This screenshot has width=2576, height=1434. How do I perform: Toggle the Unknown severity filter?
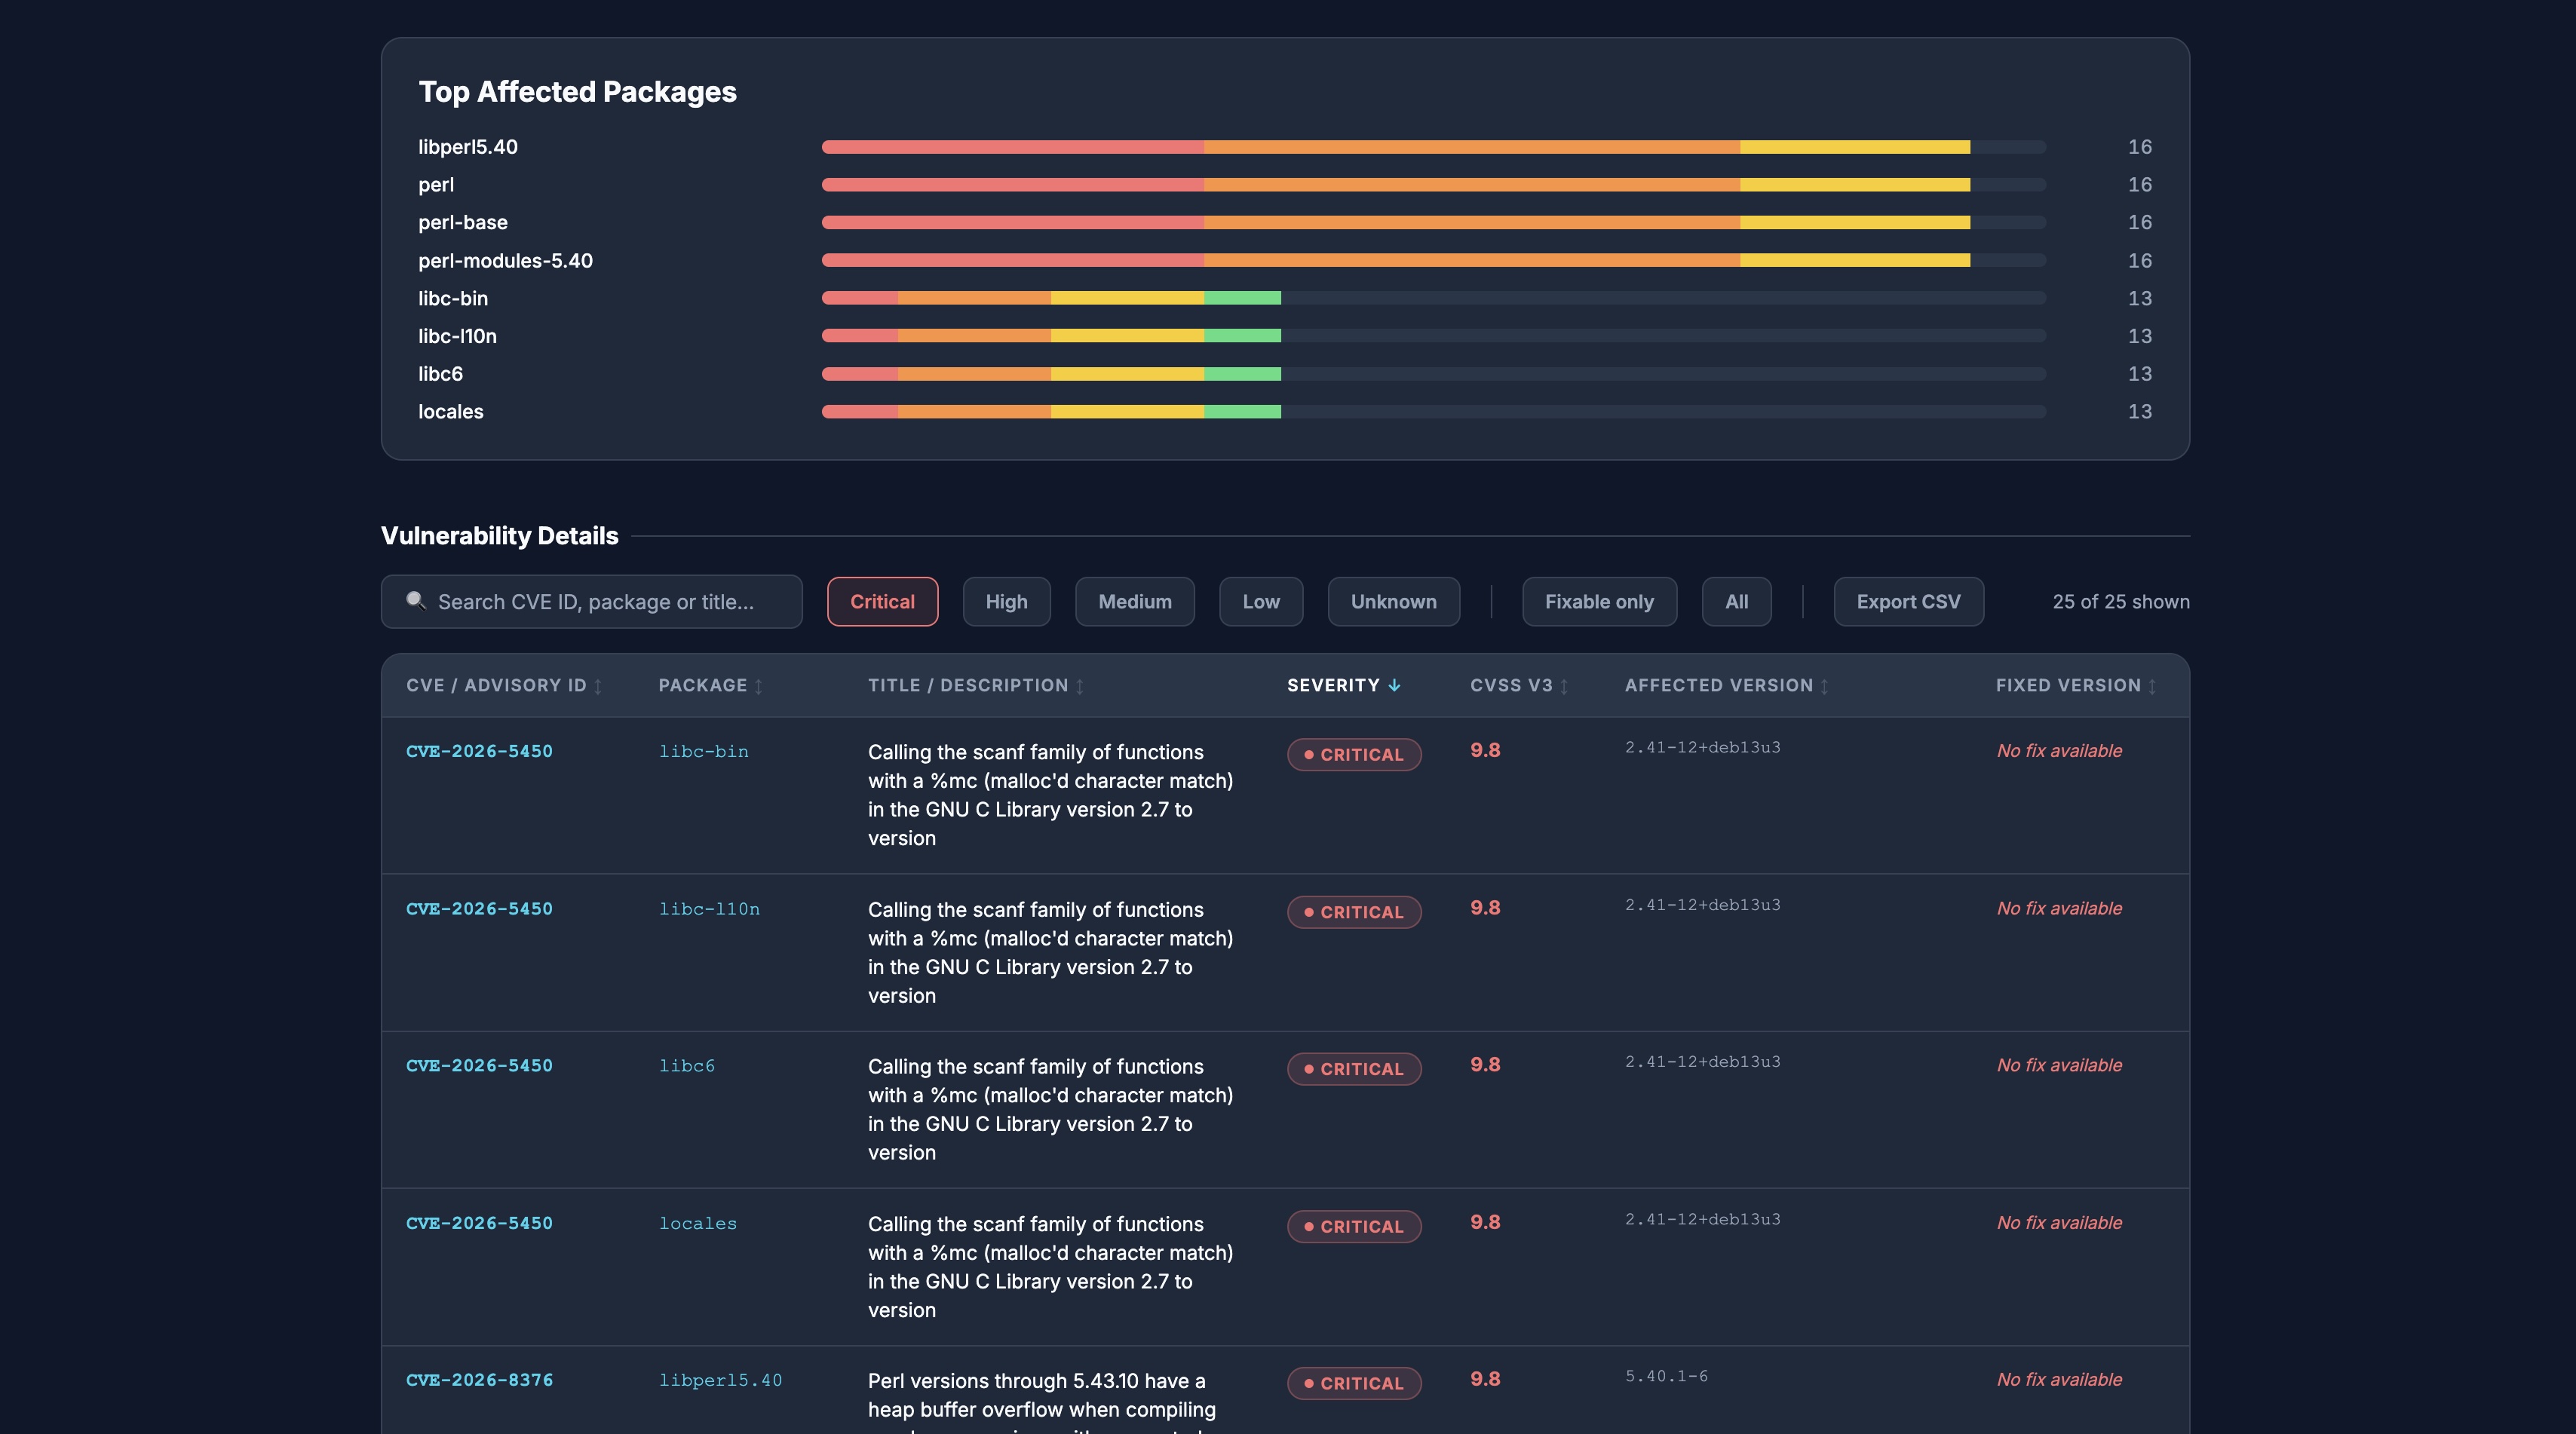click(1394, 601)
